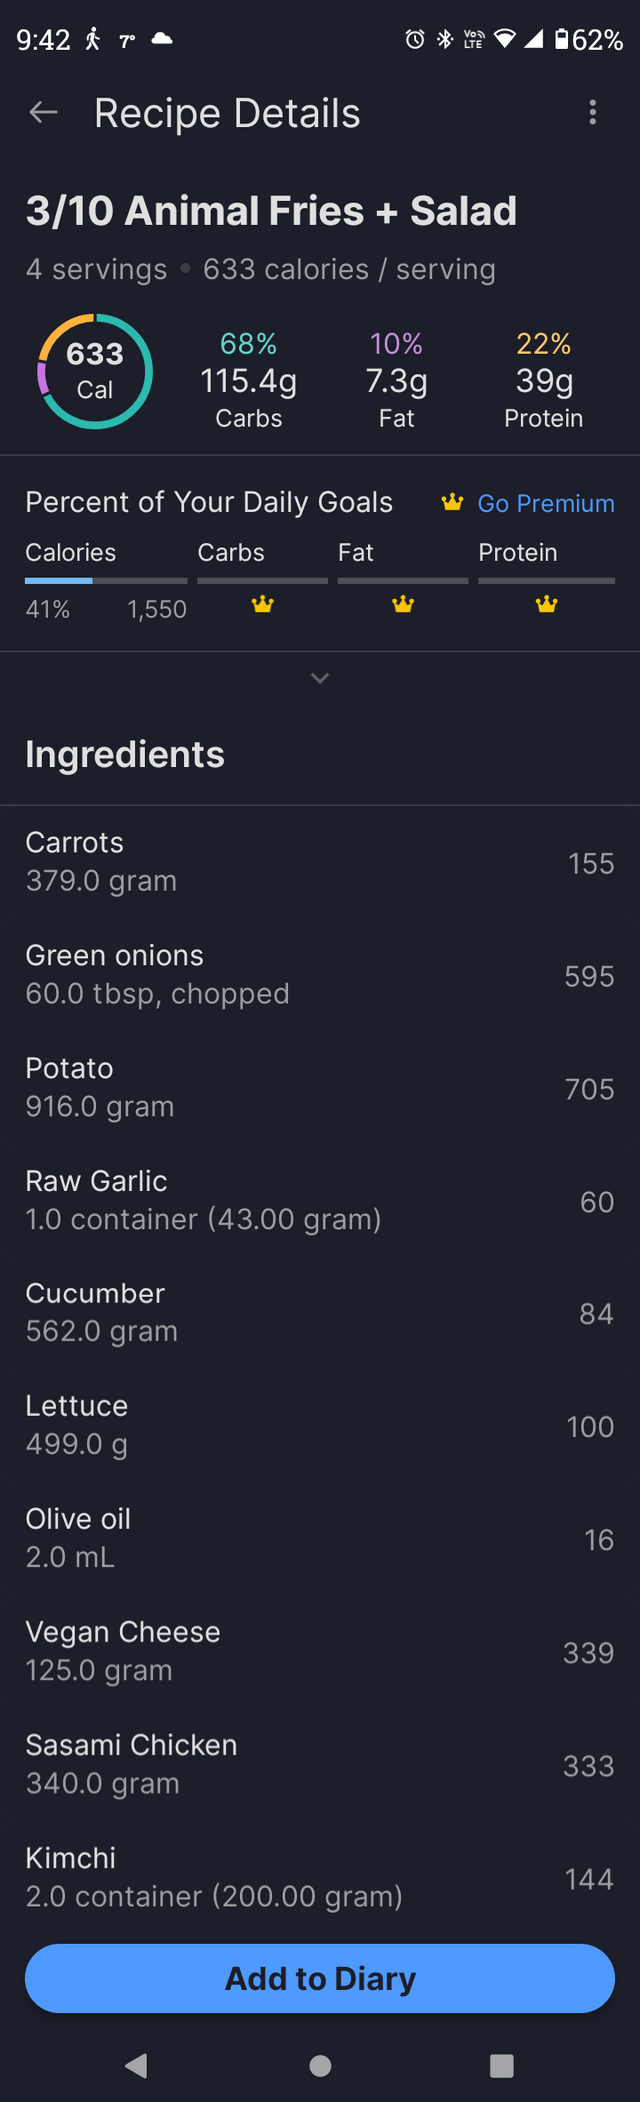Expand the daily goals chevron
The height and width of the screenshot is (2102, 640).
320,678
